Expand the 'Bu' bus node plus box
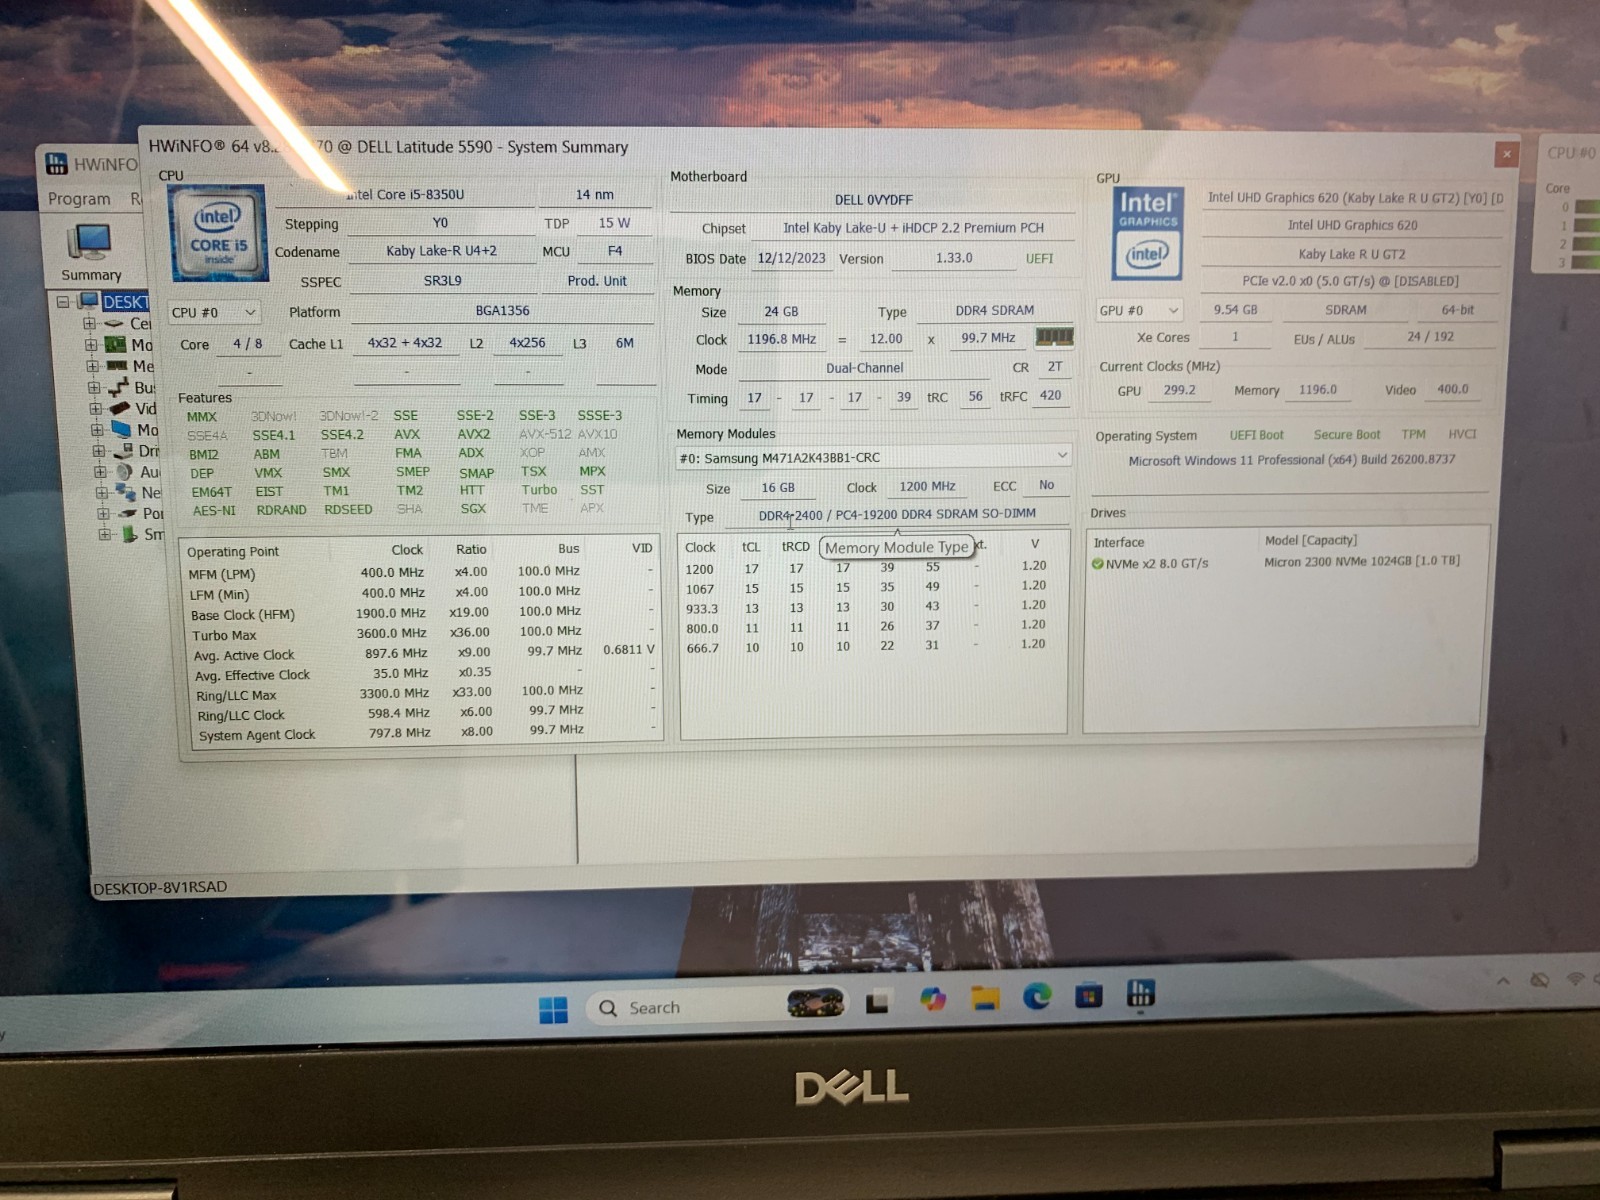This screenshot has height=1200, width=1600. [93, 387]
